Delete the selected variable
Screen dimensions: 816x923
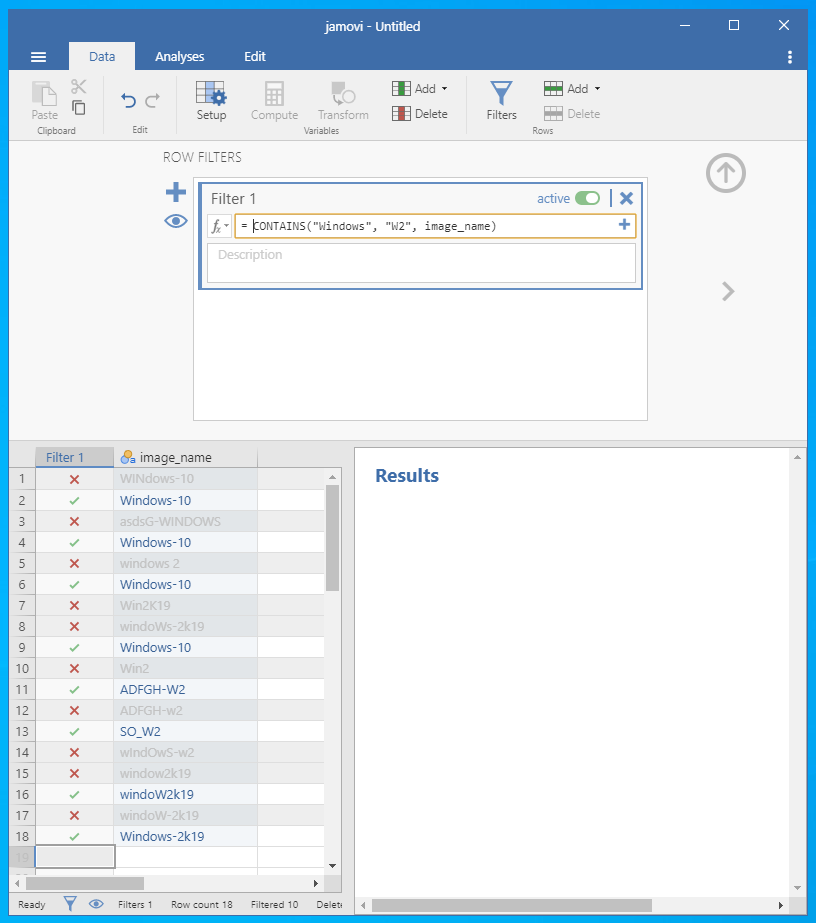[420, 114]
